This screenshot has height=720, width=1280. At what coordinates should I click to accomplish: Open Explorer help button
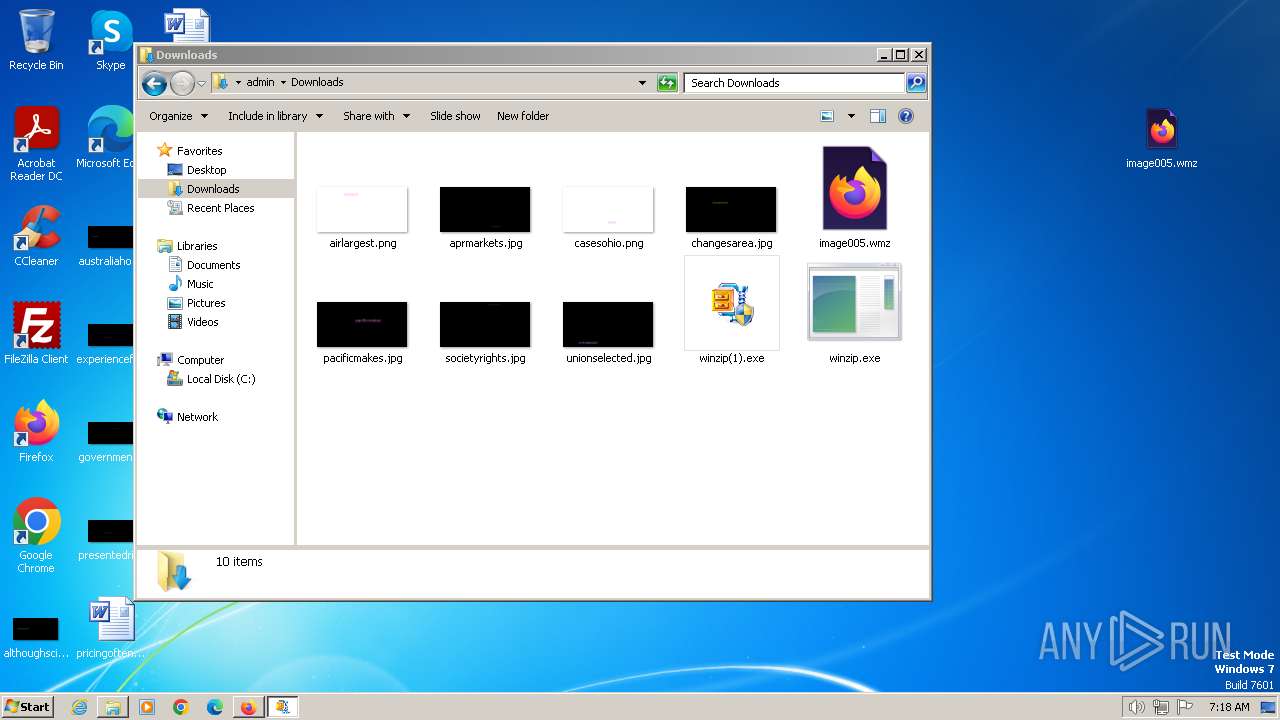pos(906,116)
